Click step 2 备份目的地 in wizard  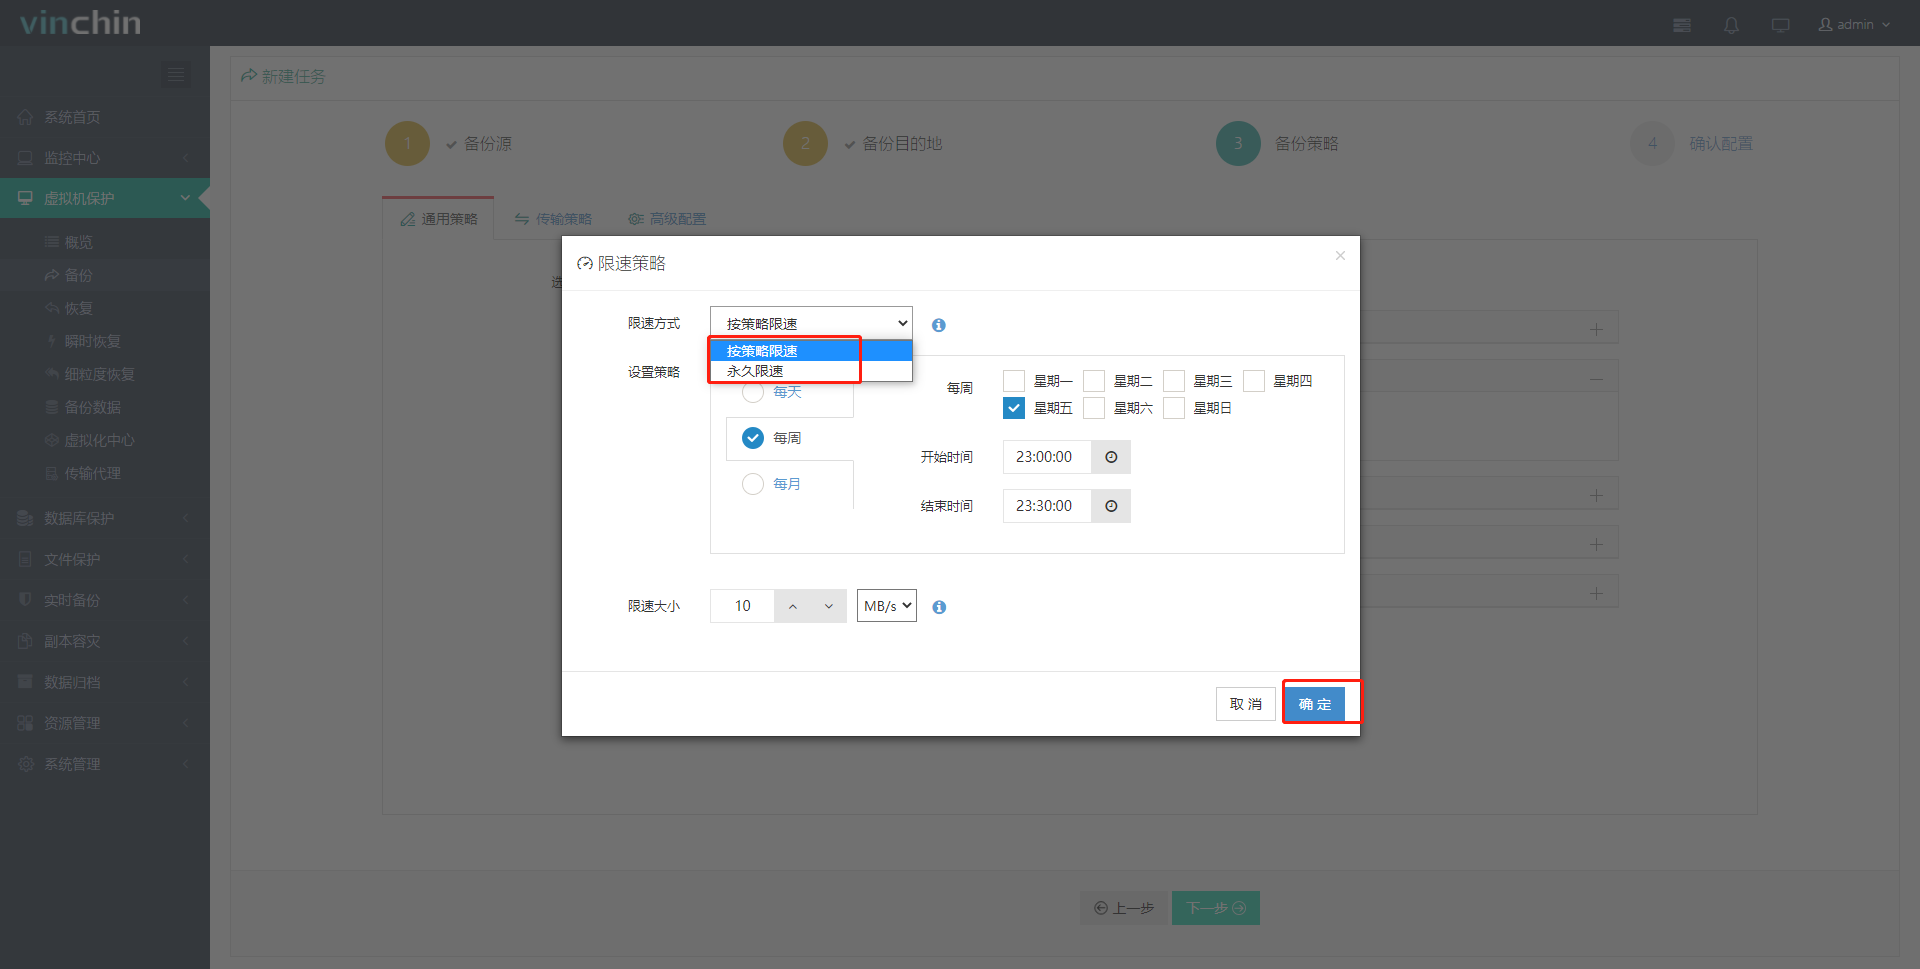pyautogui.click(x=863, y=144)
